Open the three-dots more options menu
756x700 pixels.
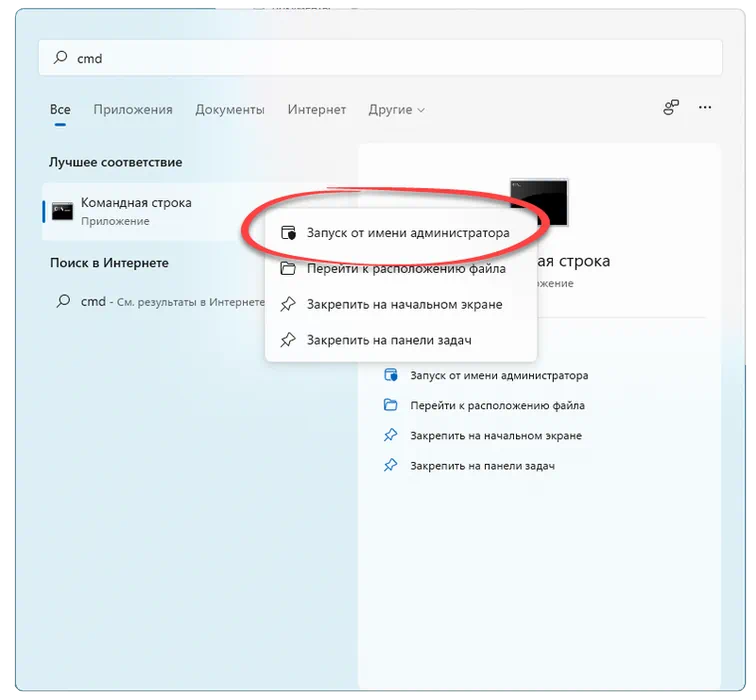pyautogui.click(x=705, y=107)
